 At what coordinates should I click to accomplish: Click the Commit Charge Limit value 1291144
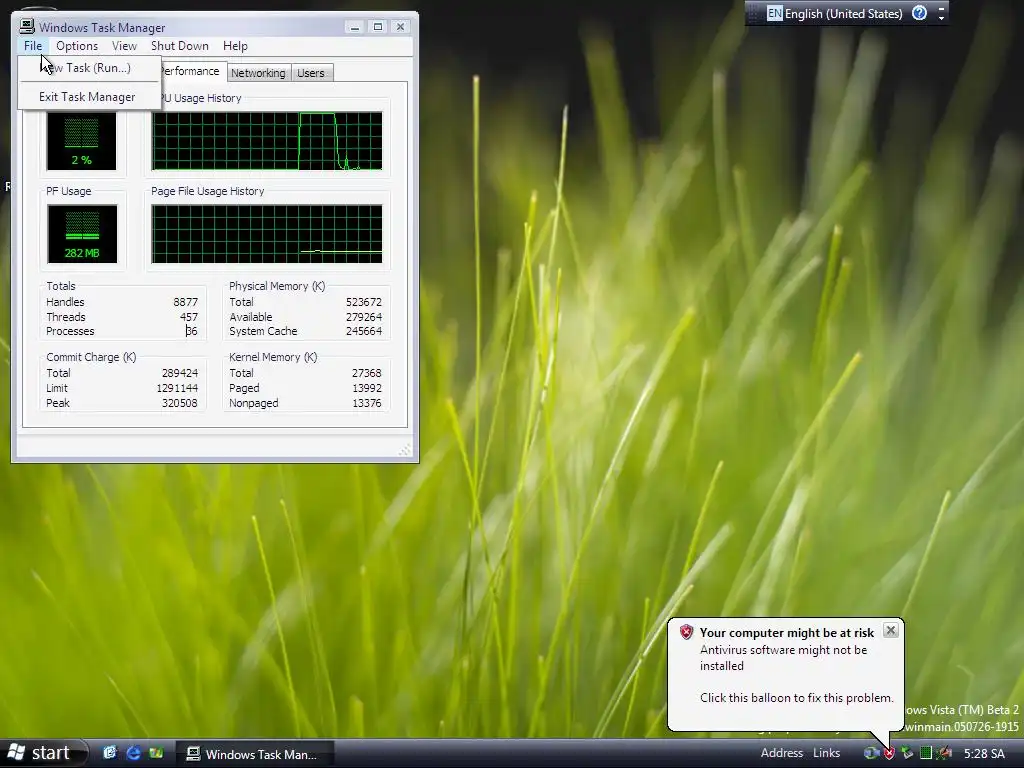177,388
